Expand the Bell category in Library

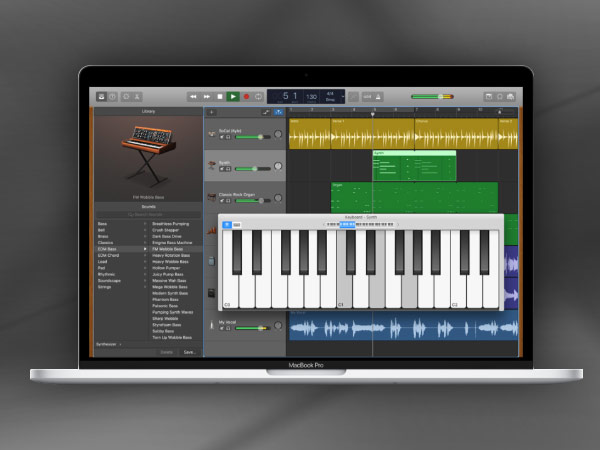[145, 230]
